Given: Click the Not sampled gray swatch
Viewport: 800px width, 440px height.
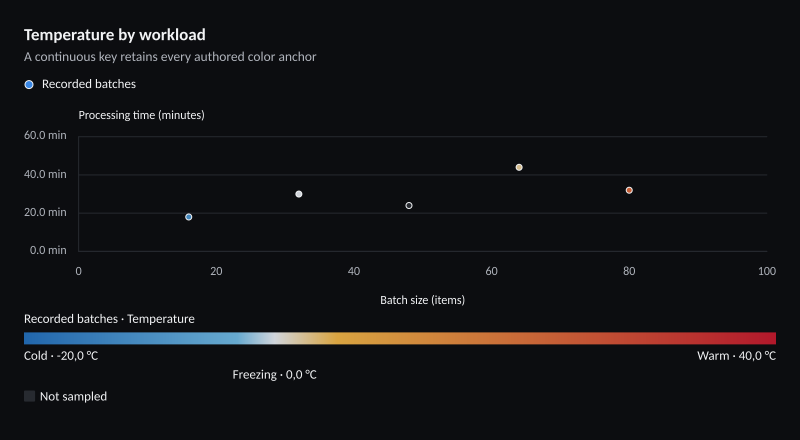Looking at the screenshot, I should click(x=30, y=396).
